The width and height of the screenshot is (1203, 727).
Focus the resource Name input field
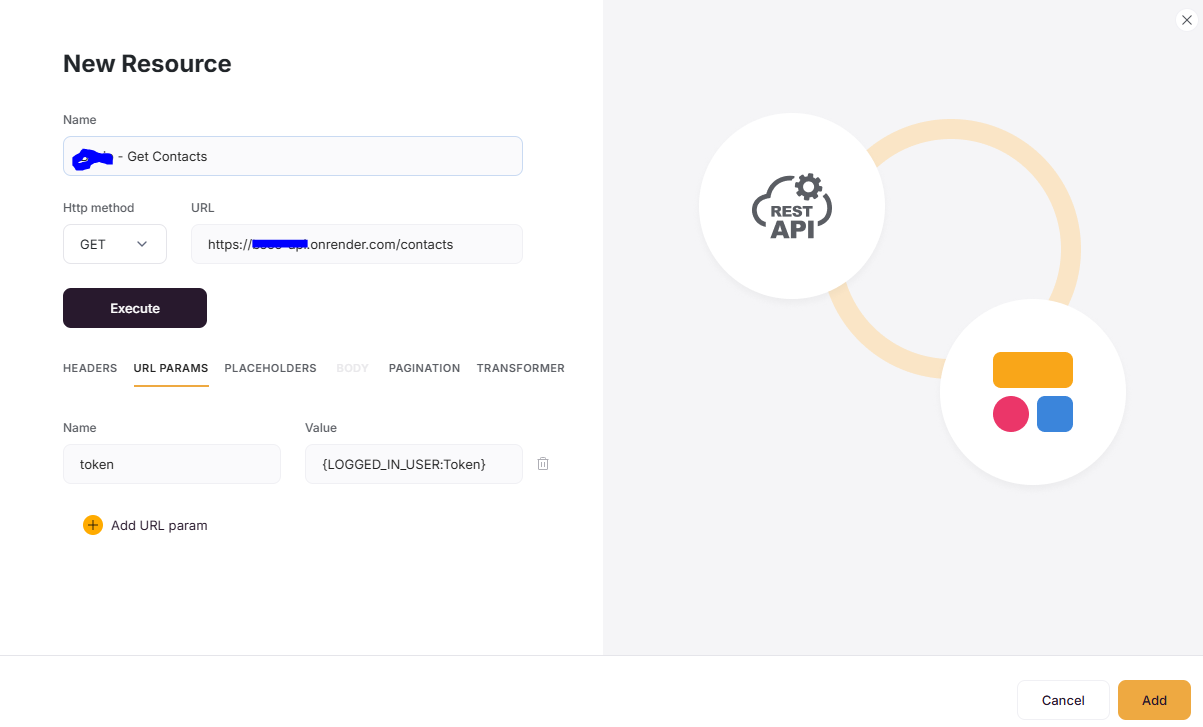(293, 156)
